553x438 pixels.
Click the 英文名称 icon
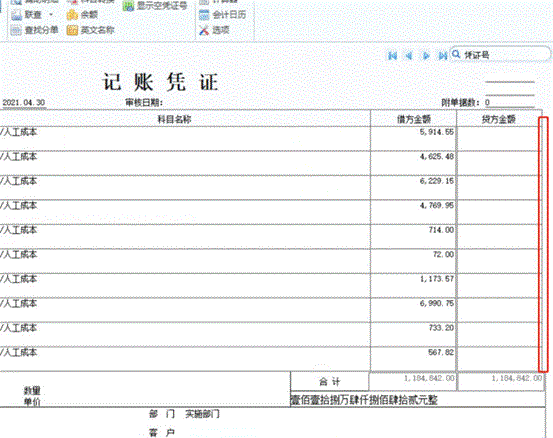(72, 30)
